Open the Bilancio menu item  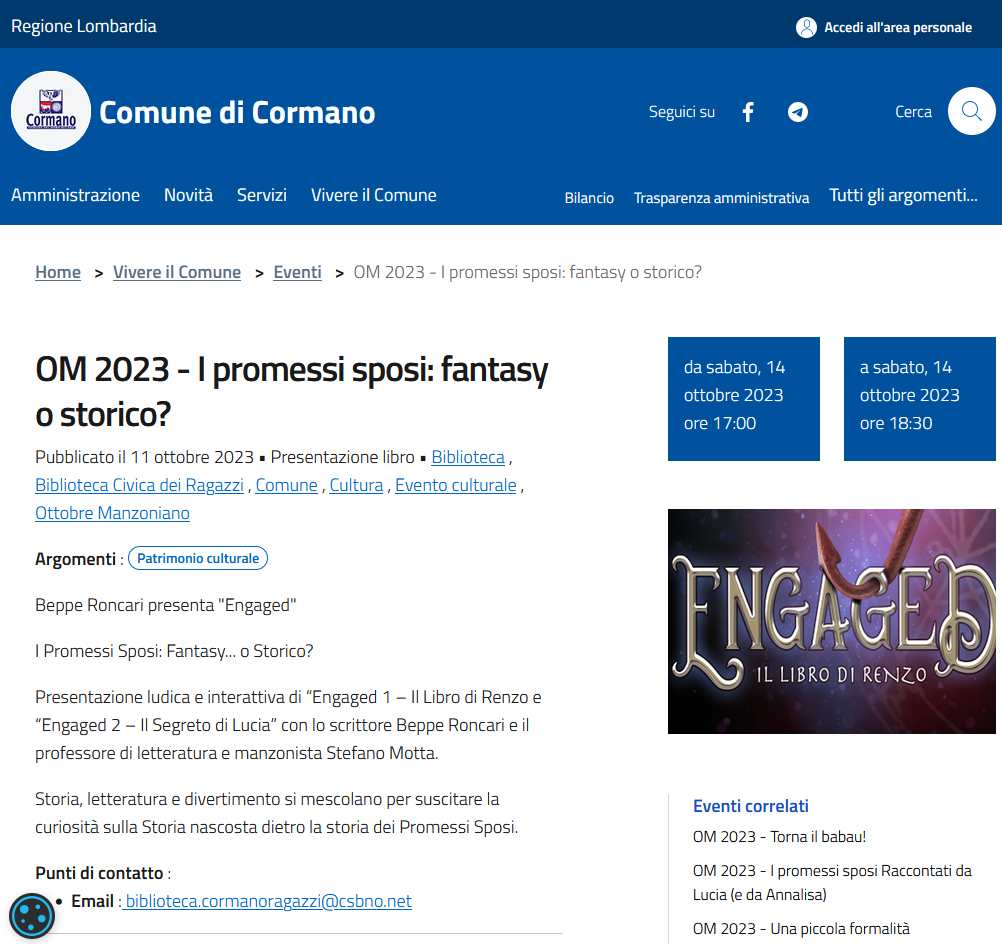(x=589, y=198)
